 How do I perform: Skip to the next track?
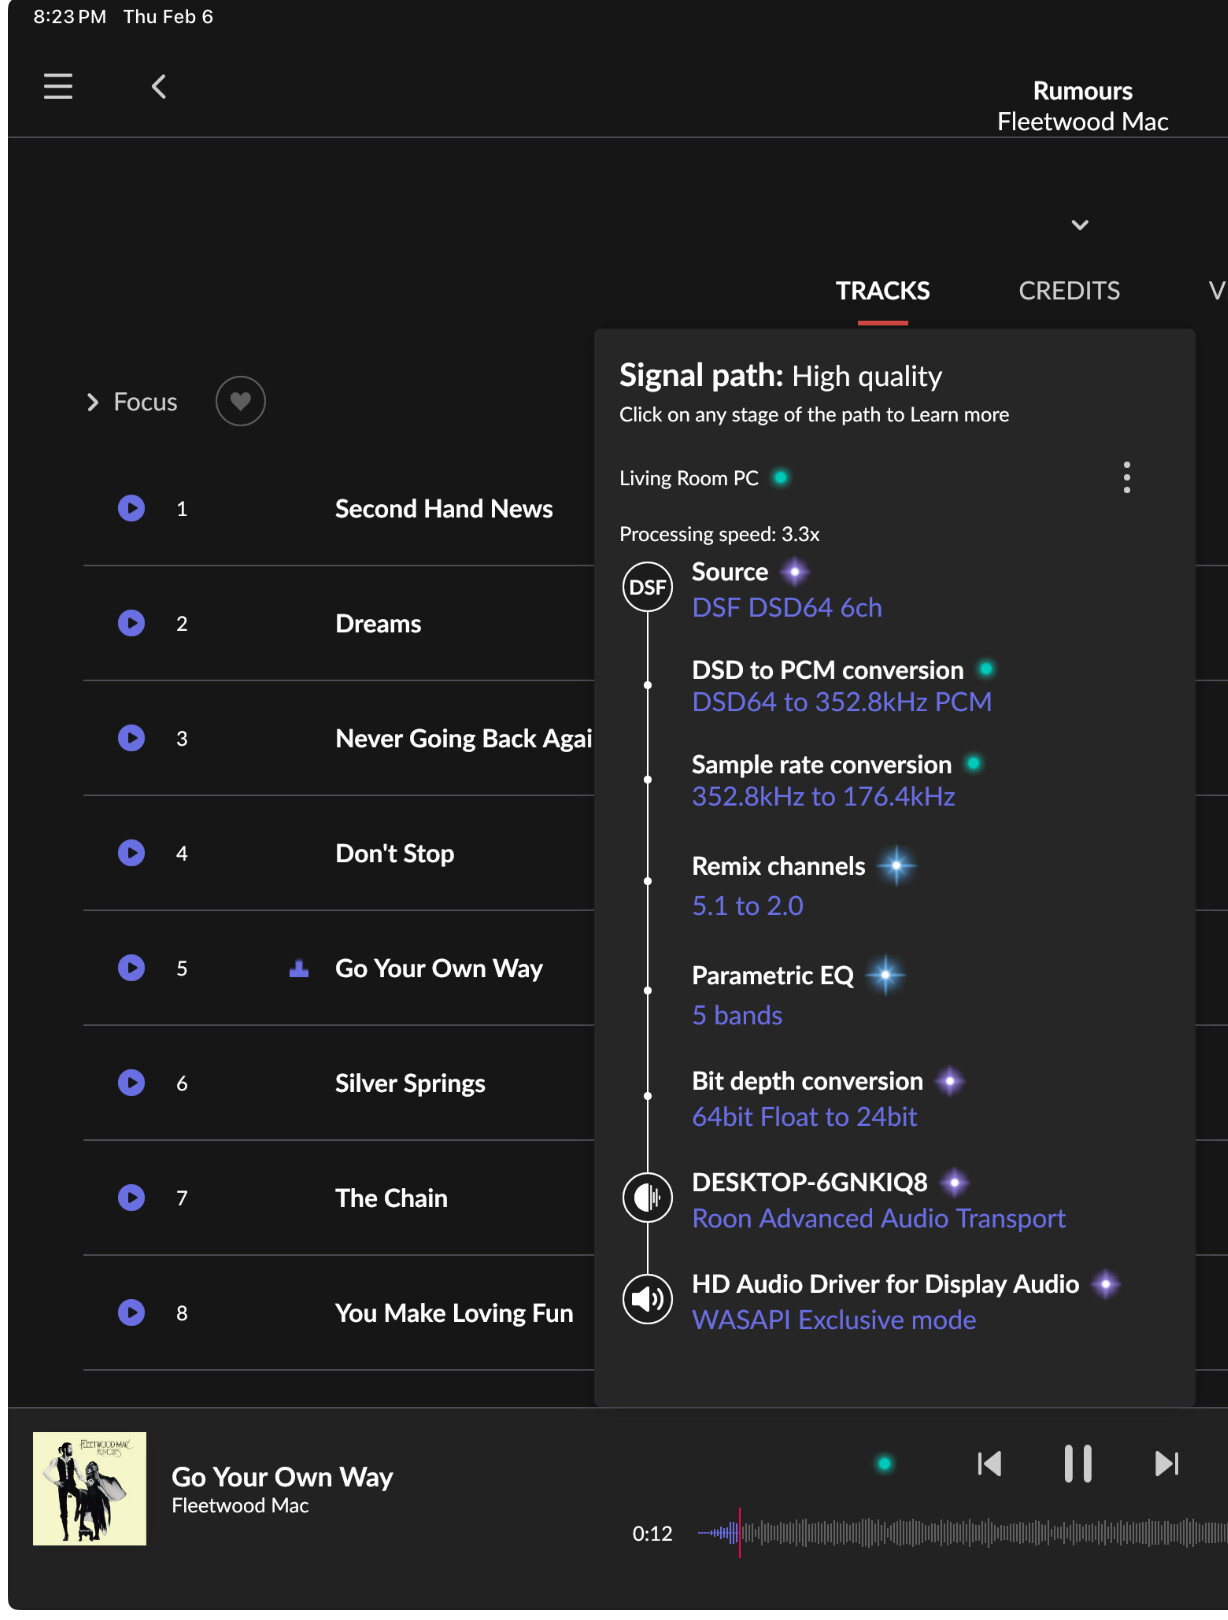pos(1167,1463)
